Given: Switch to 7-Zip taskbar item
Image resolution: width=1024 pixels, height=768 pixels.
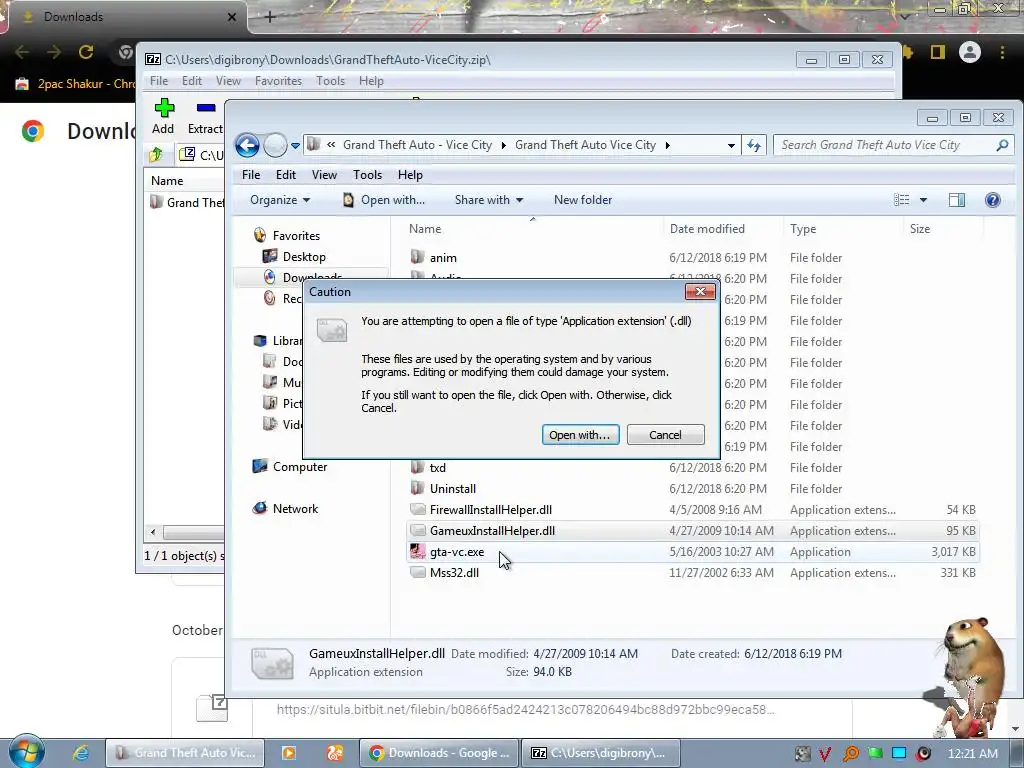Looking at the screenshot, I should 599,753.
